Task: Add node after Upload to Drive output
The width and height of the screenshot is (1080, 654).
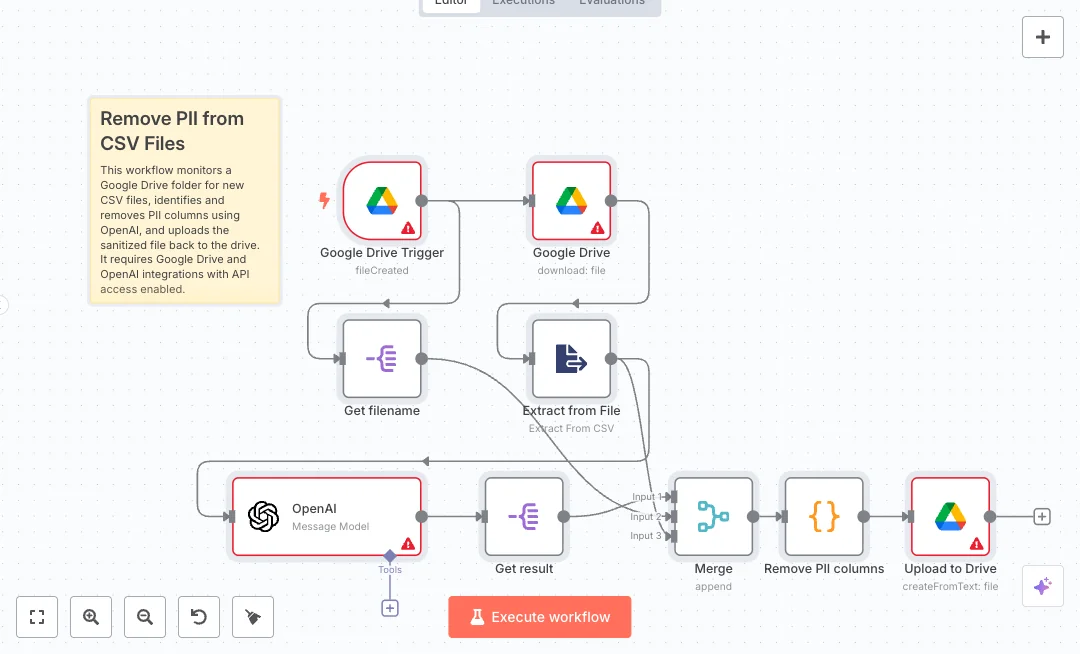Action: coord(1042,517)
